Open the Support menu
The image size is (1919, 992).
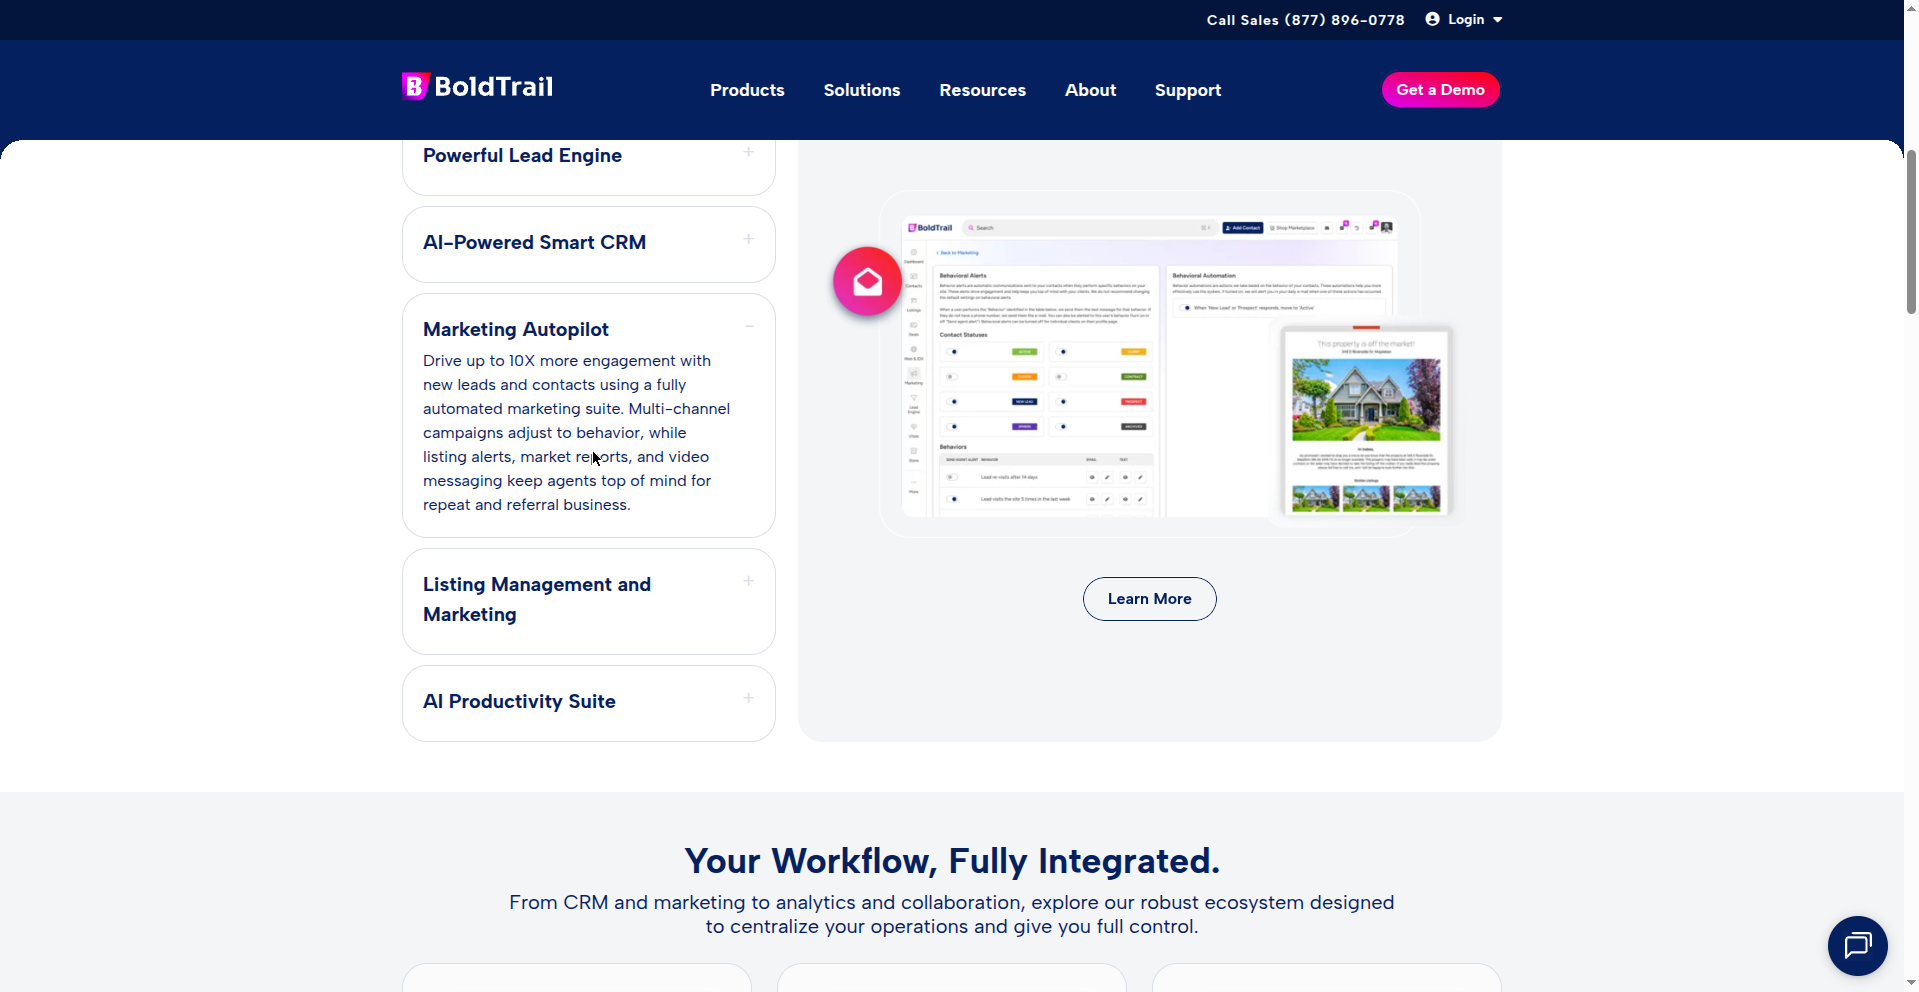click(x=1188, y=90)
